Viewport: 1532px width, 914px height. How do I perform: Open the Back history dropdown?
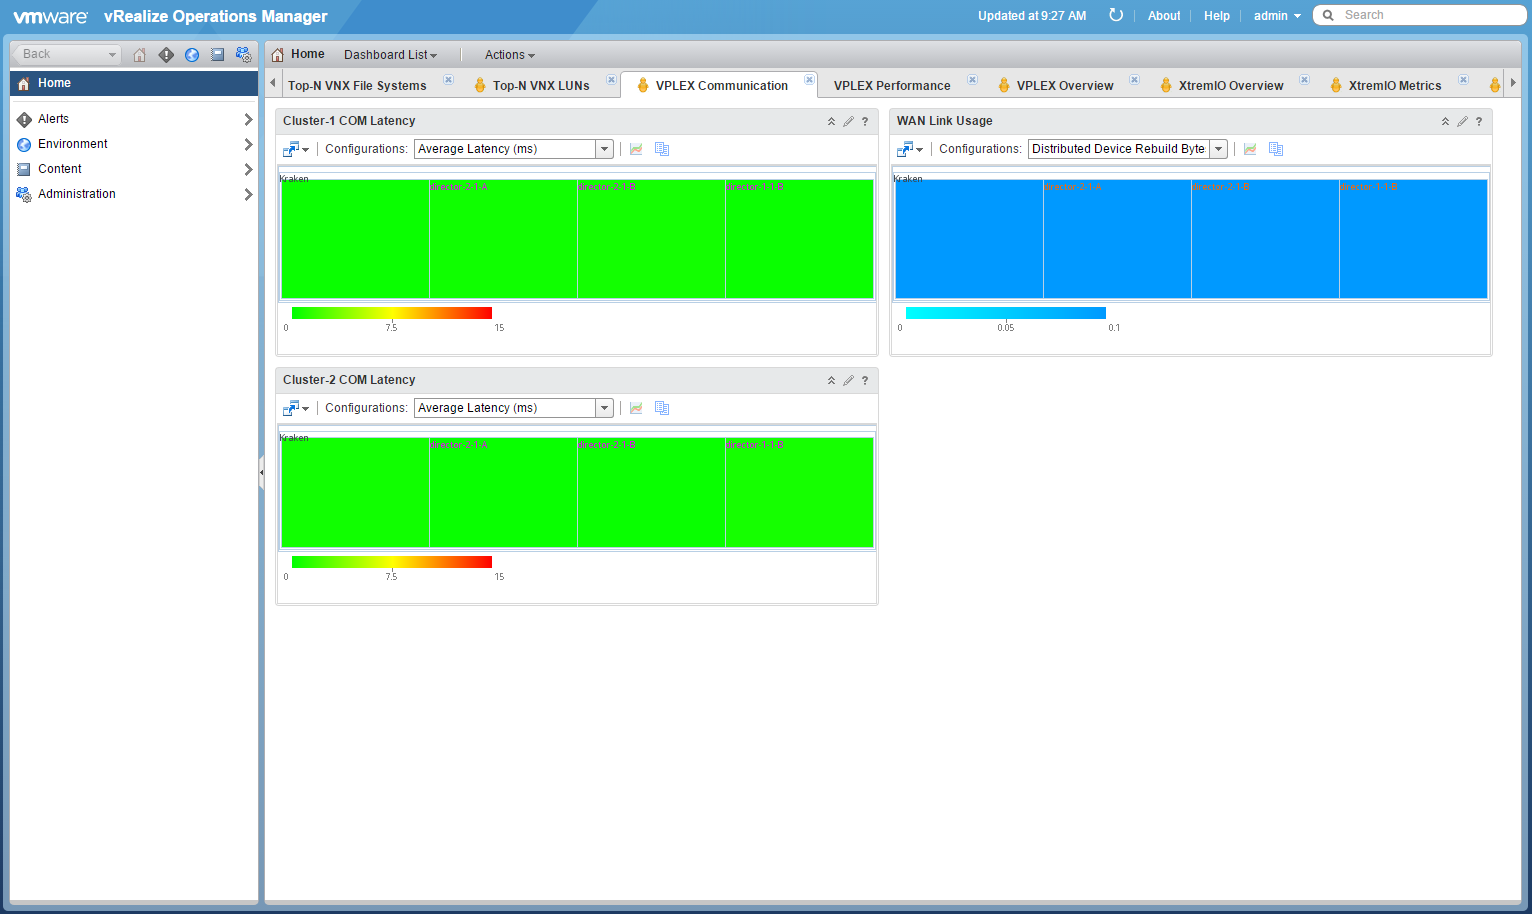point(112,55)
